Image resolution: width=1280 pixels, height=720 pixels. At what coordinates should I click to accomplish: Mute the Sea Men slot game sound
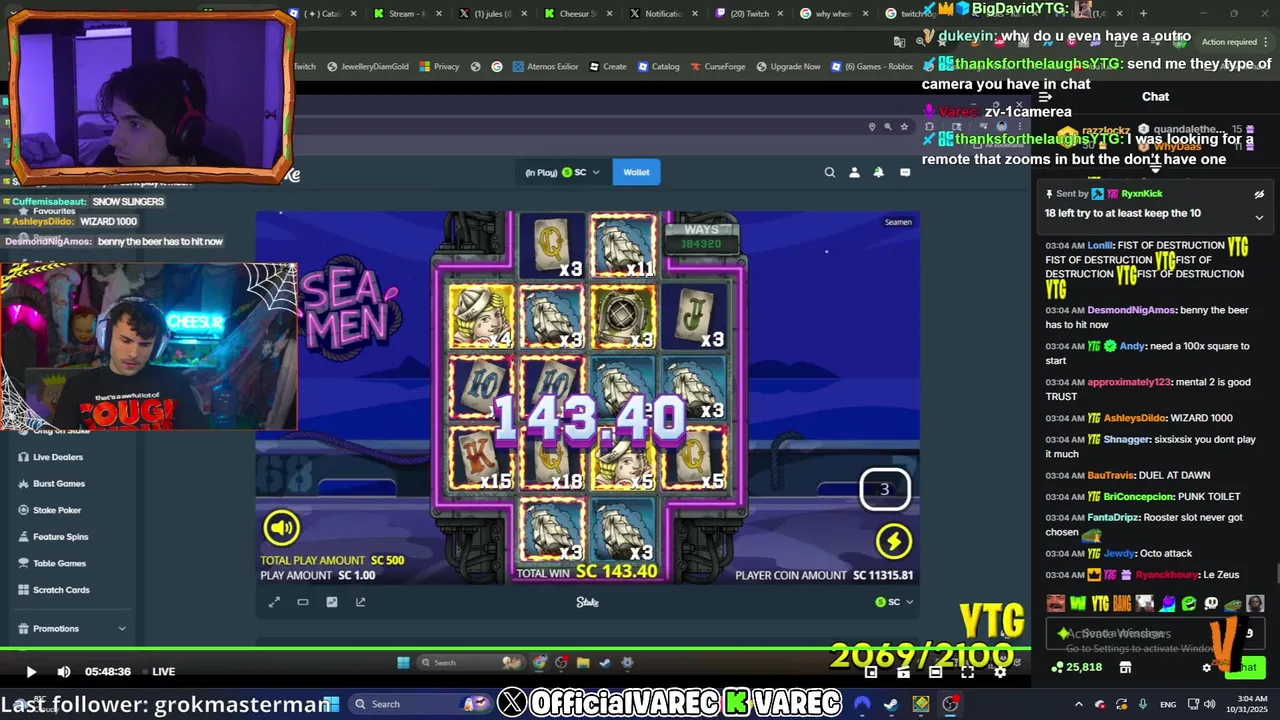coord(281,527)
